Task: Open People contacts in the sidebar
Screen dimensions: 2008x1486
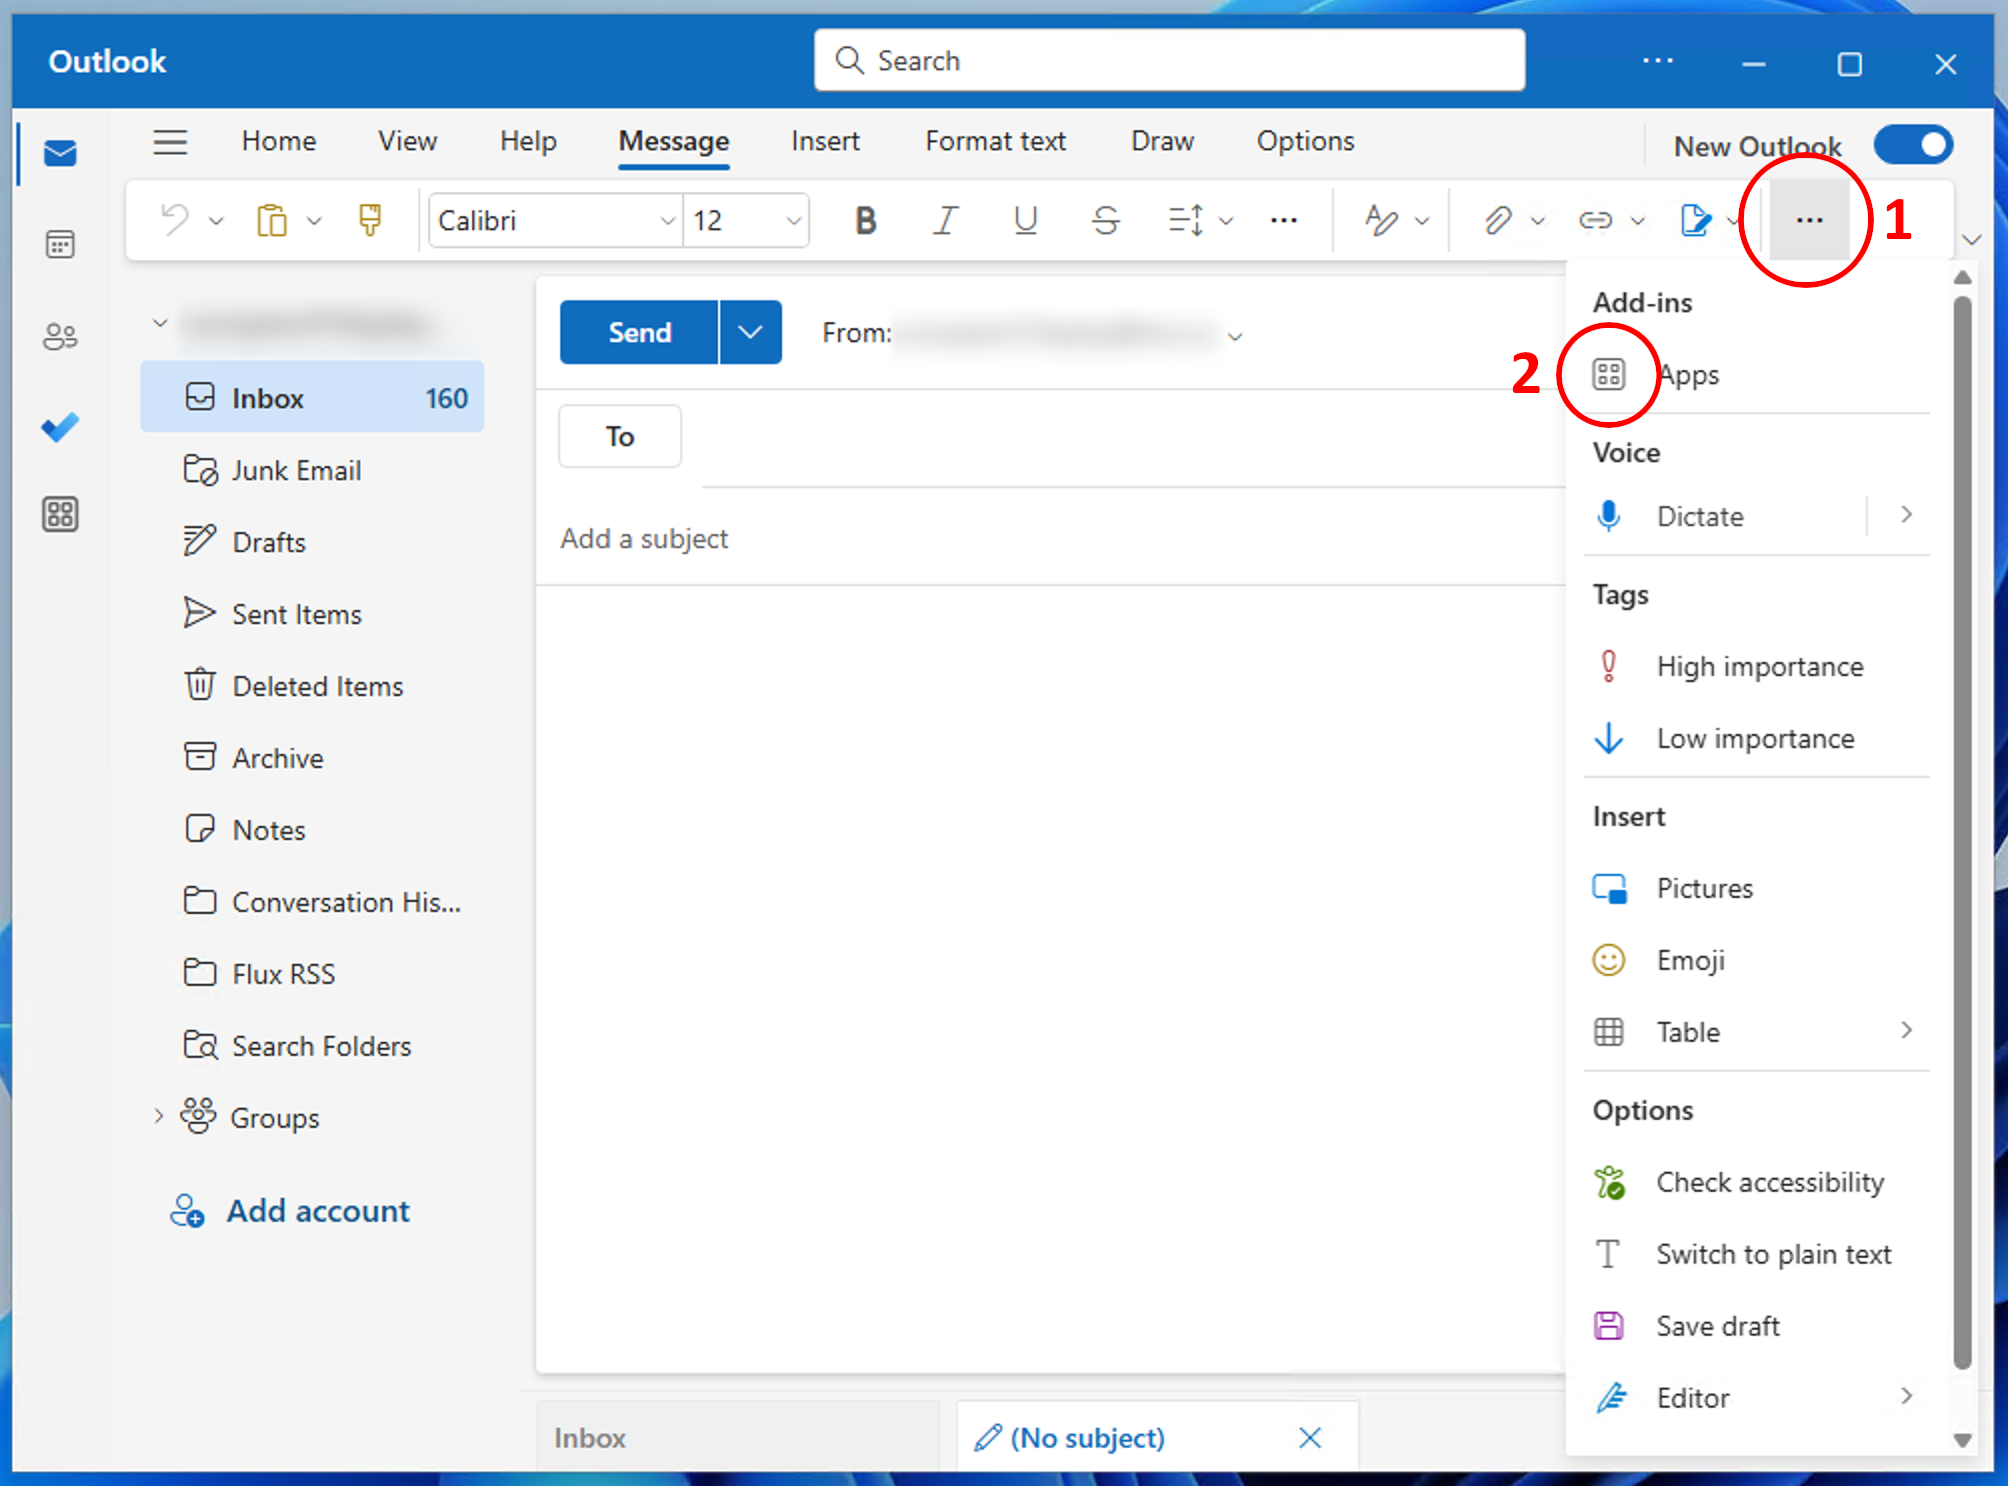Action: [x=60, y=336]
